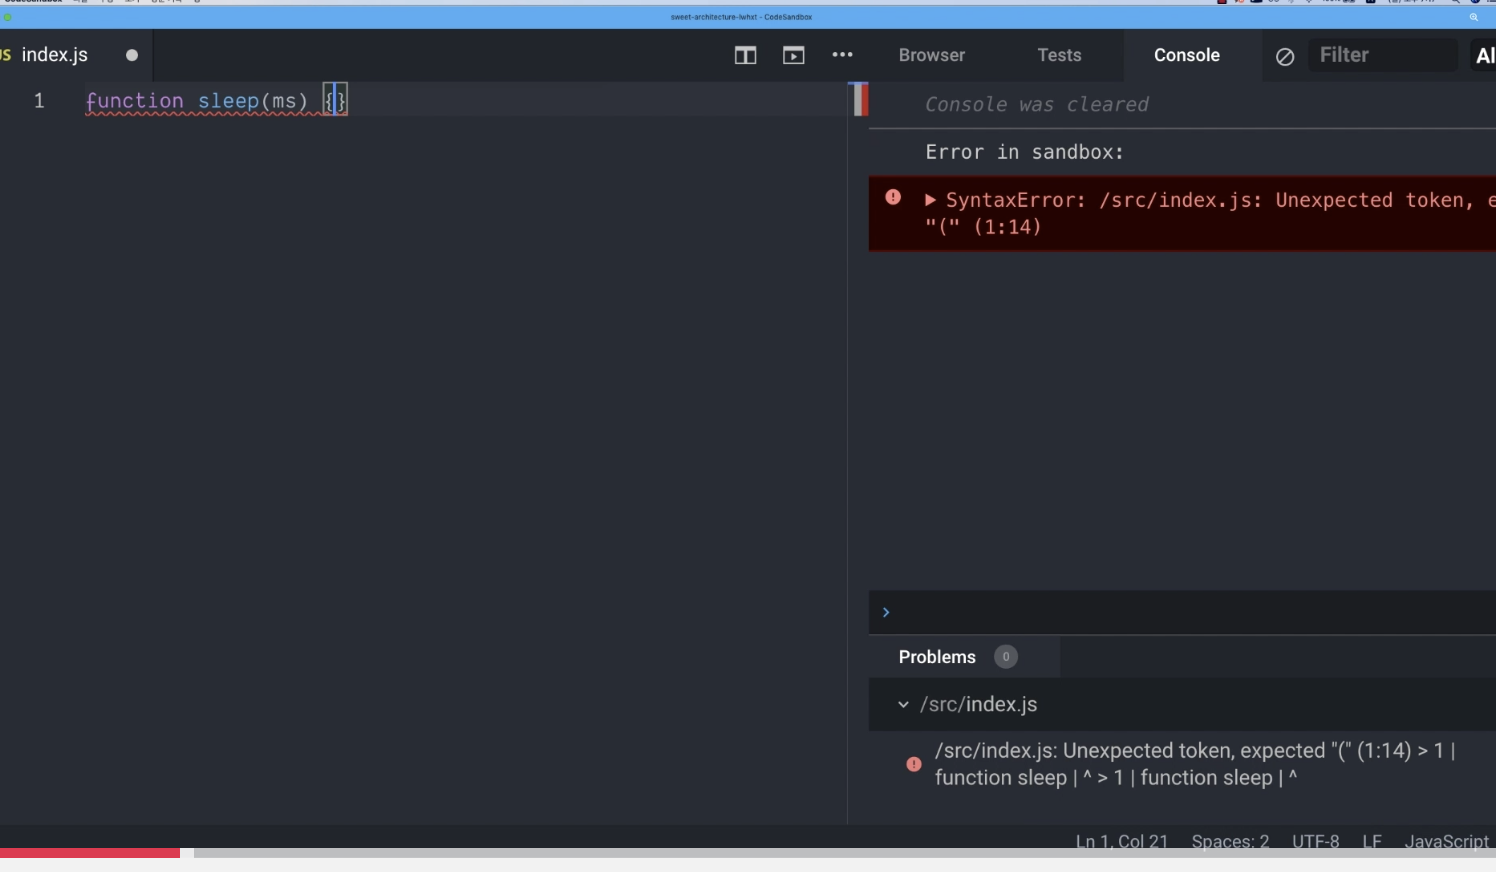Split the editor with the layout icon
Screen dimensions: 1496x872
(745, 56)
